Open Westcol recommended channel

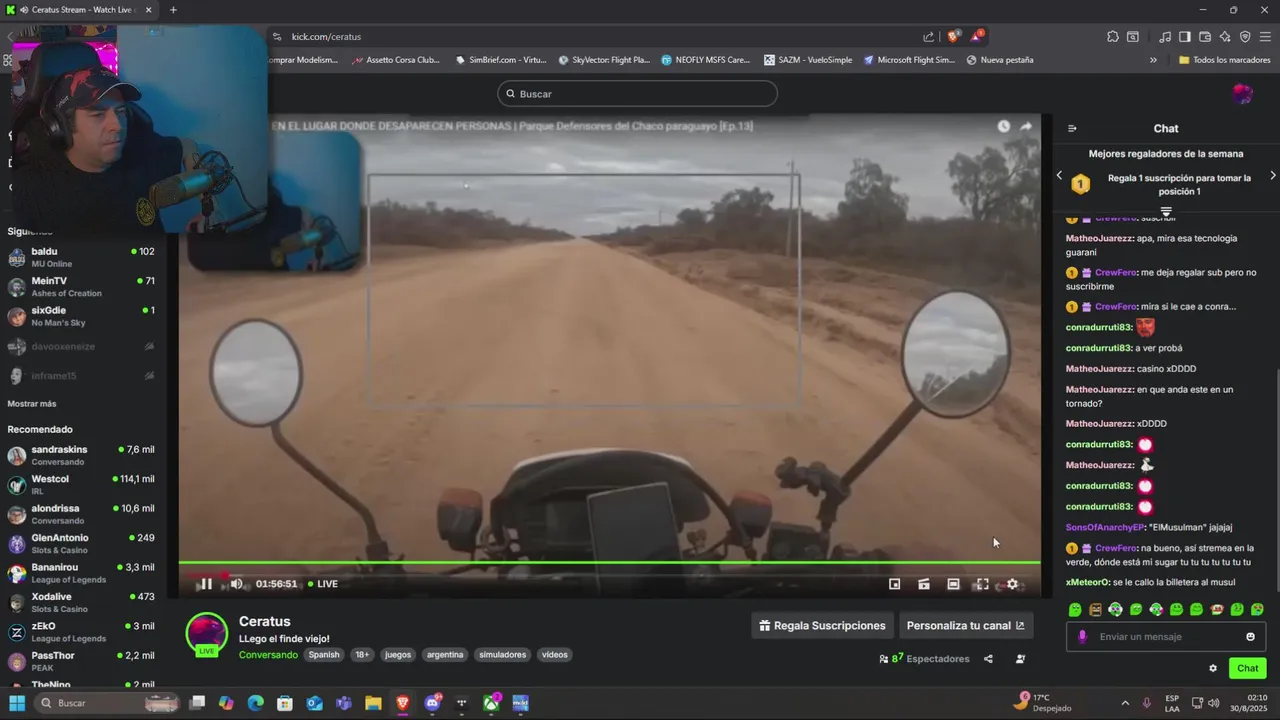point(84,485)
